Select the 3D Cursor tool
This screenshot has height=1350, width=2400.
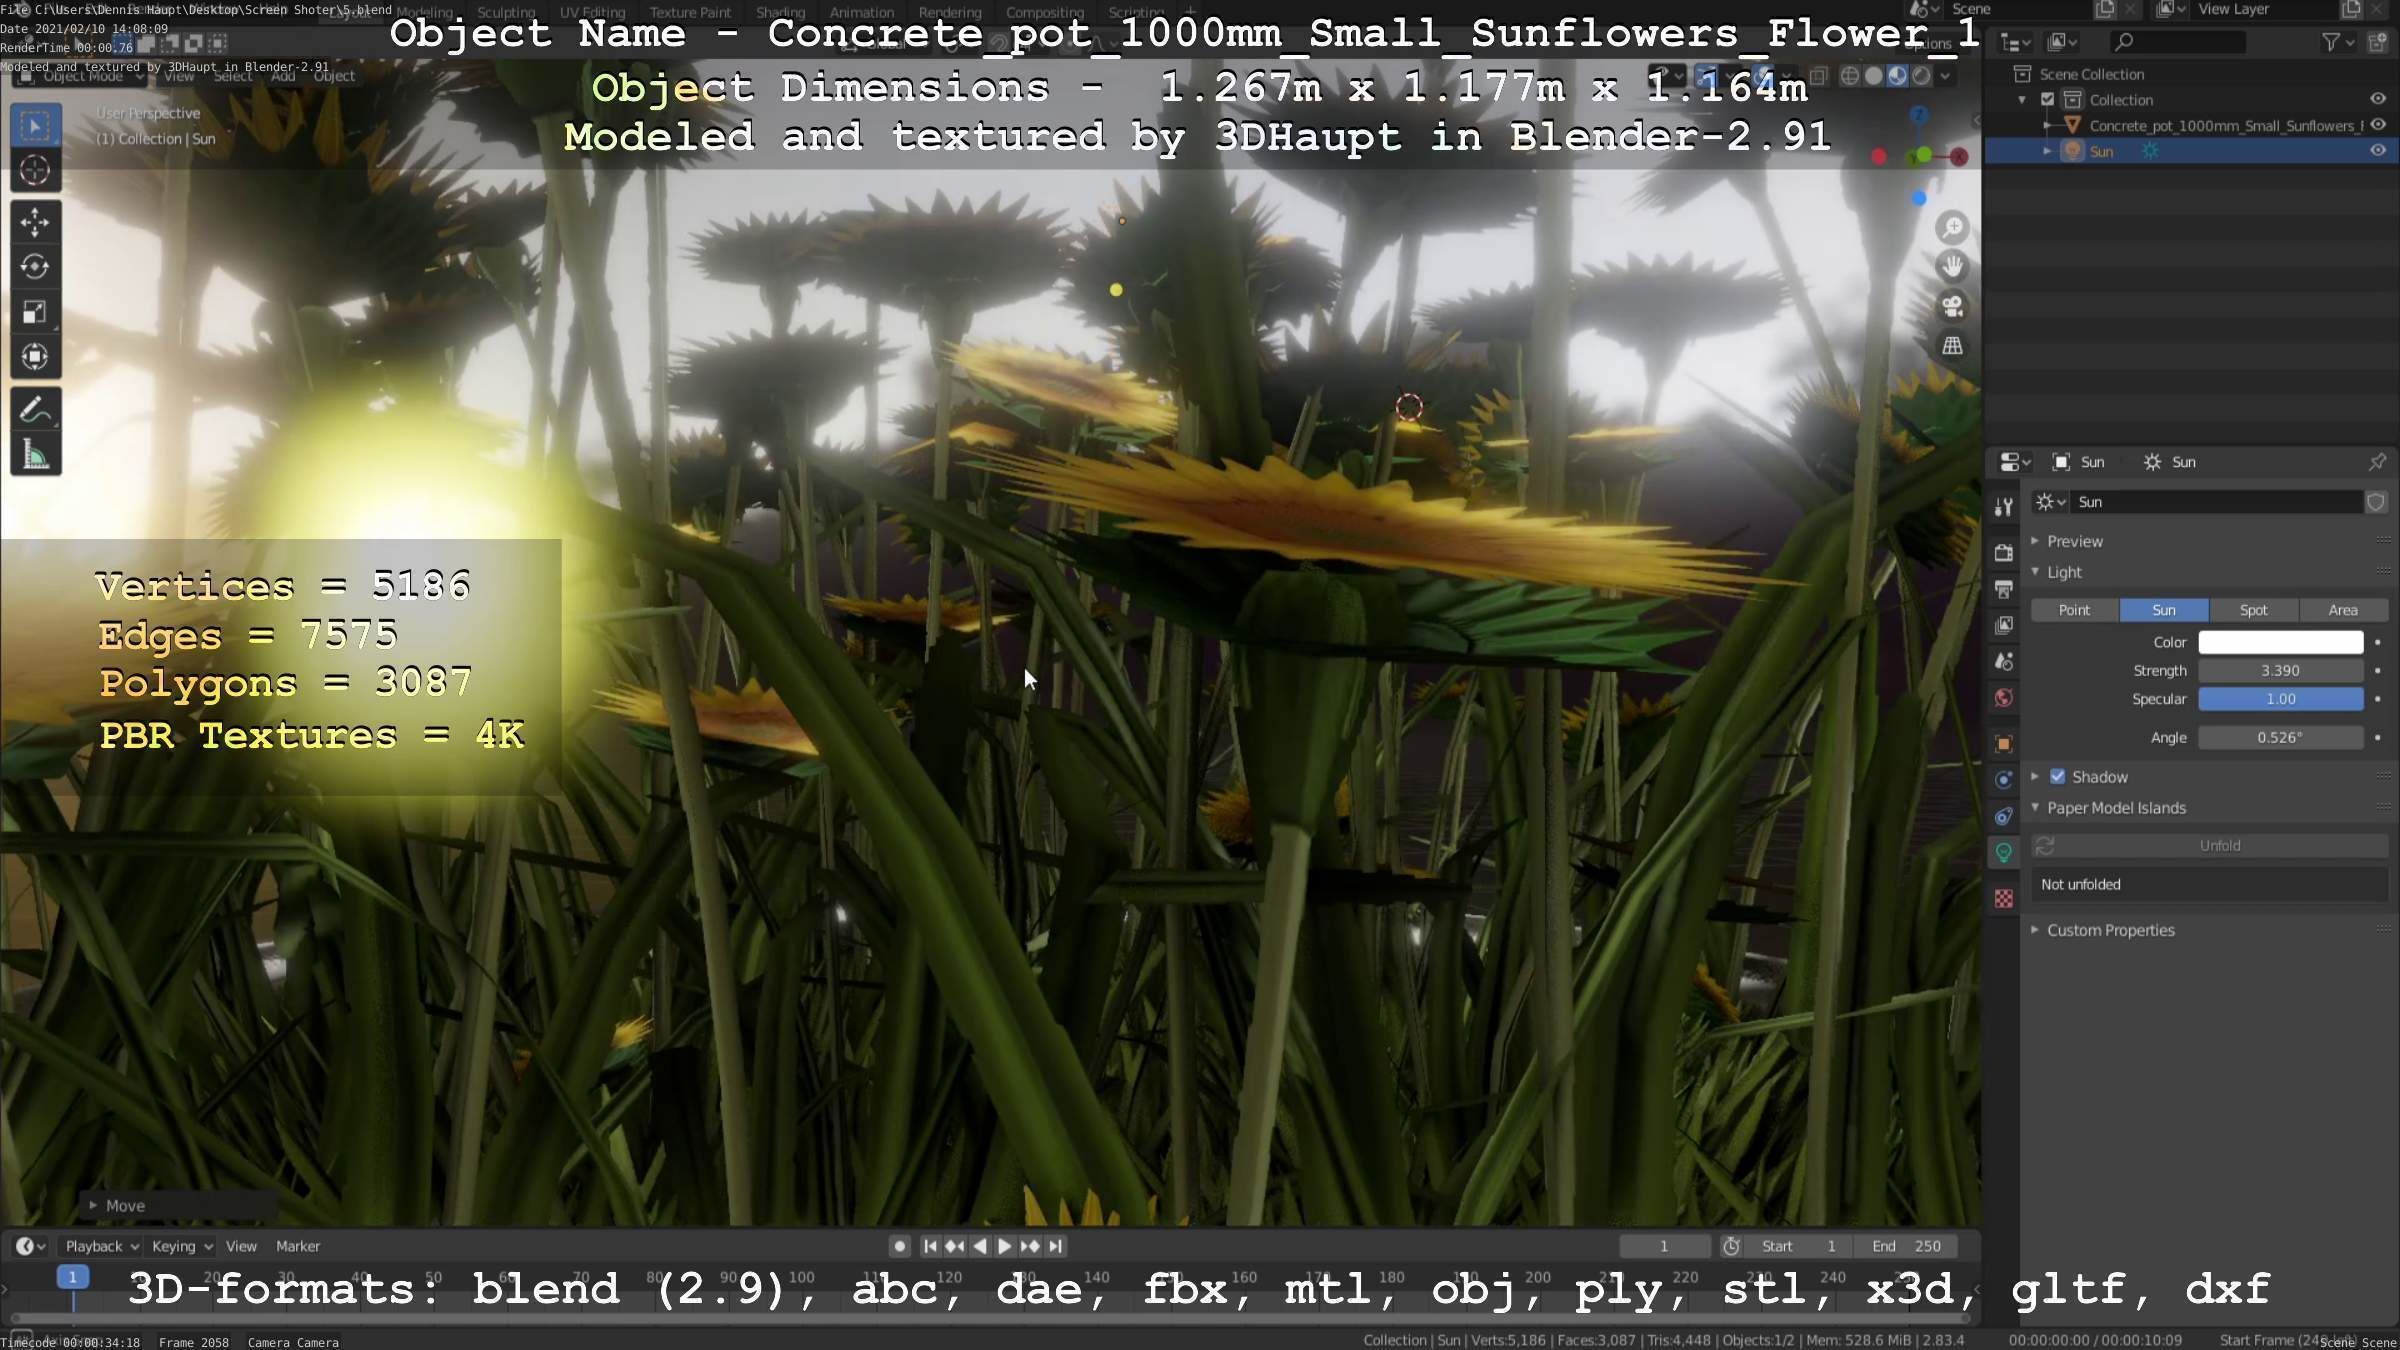click(35, 171)
